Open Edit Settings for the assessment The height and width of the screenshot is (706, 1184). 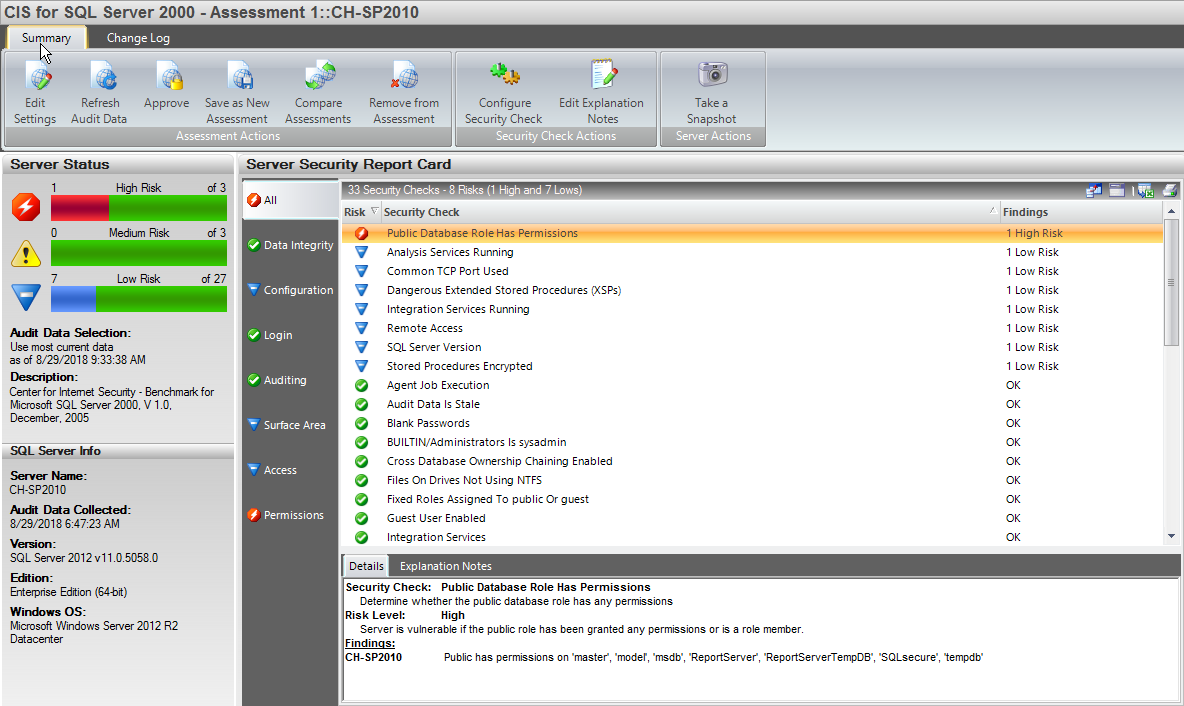click(35, 94)
